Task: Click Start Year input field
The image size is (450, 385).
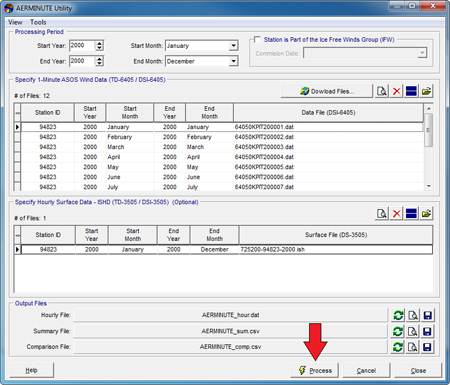Action: point(82,45)
